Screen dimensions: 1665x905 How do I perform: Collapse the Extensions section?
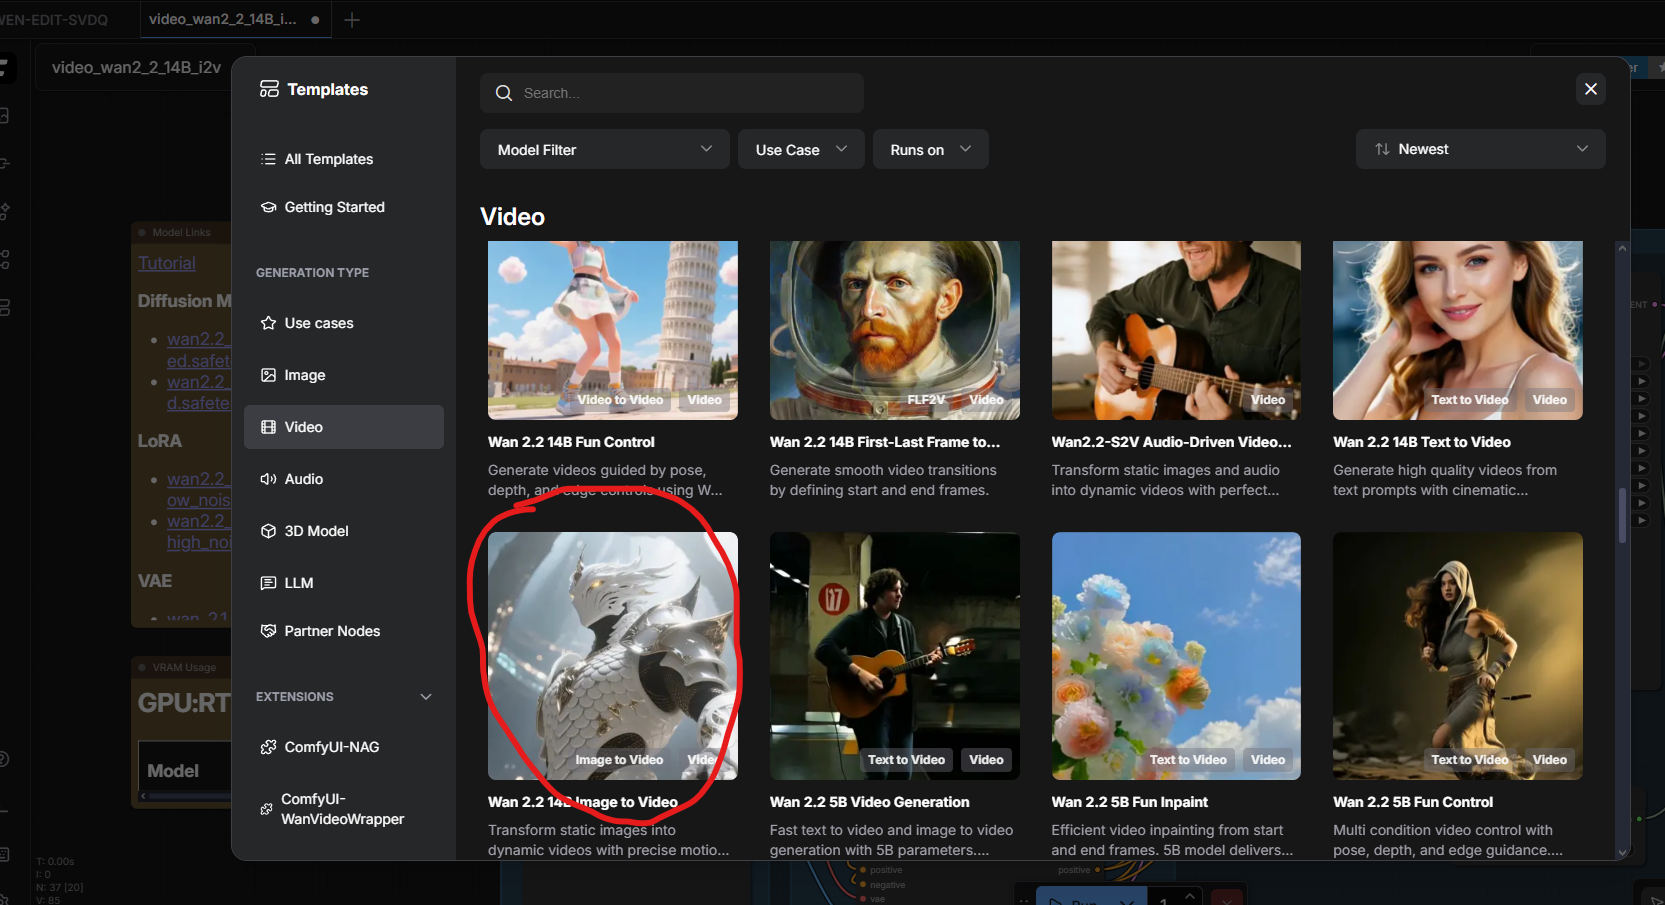point(426,697)
